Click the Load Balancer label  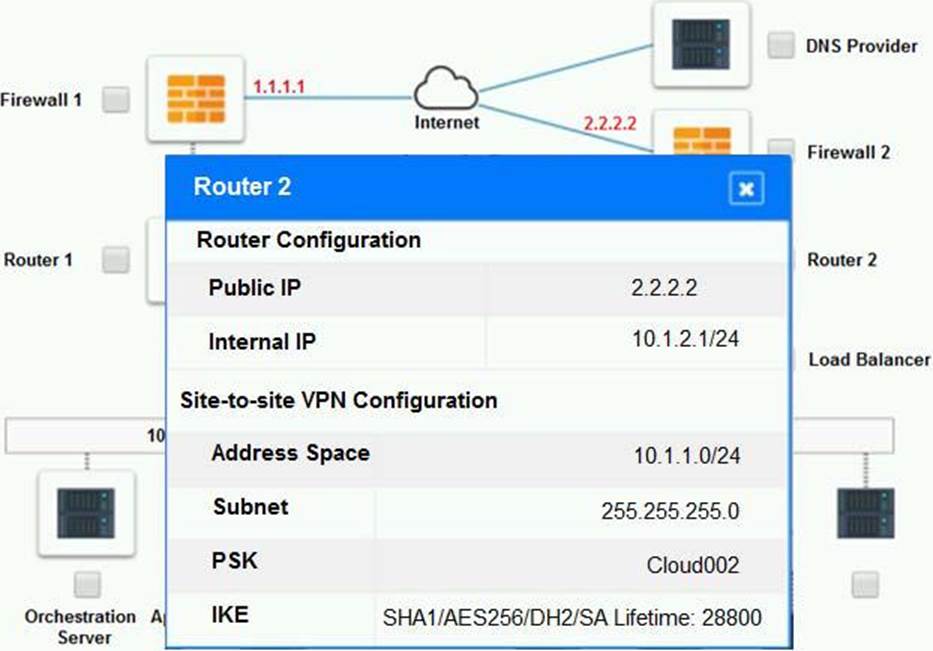coord(869,359)
